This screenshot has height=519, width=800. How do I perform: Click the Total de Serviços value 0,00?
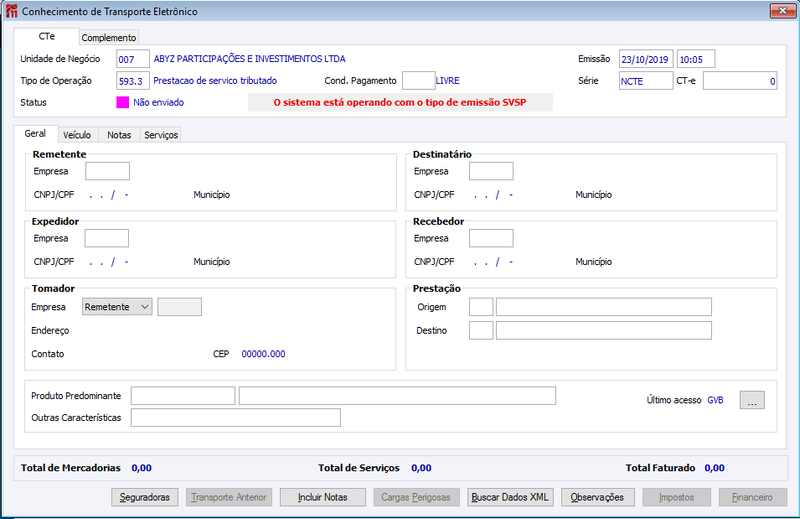421,468
